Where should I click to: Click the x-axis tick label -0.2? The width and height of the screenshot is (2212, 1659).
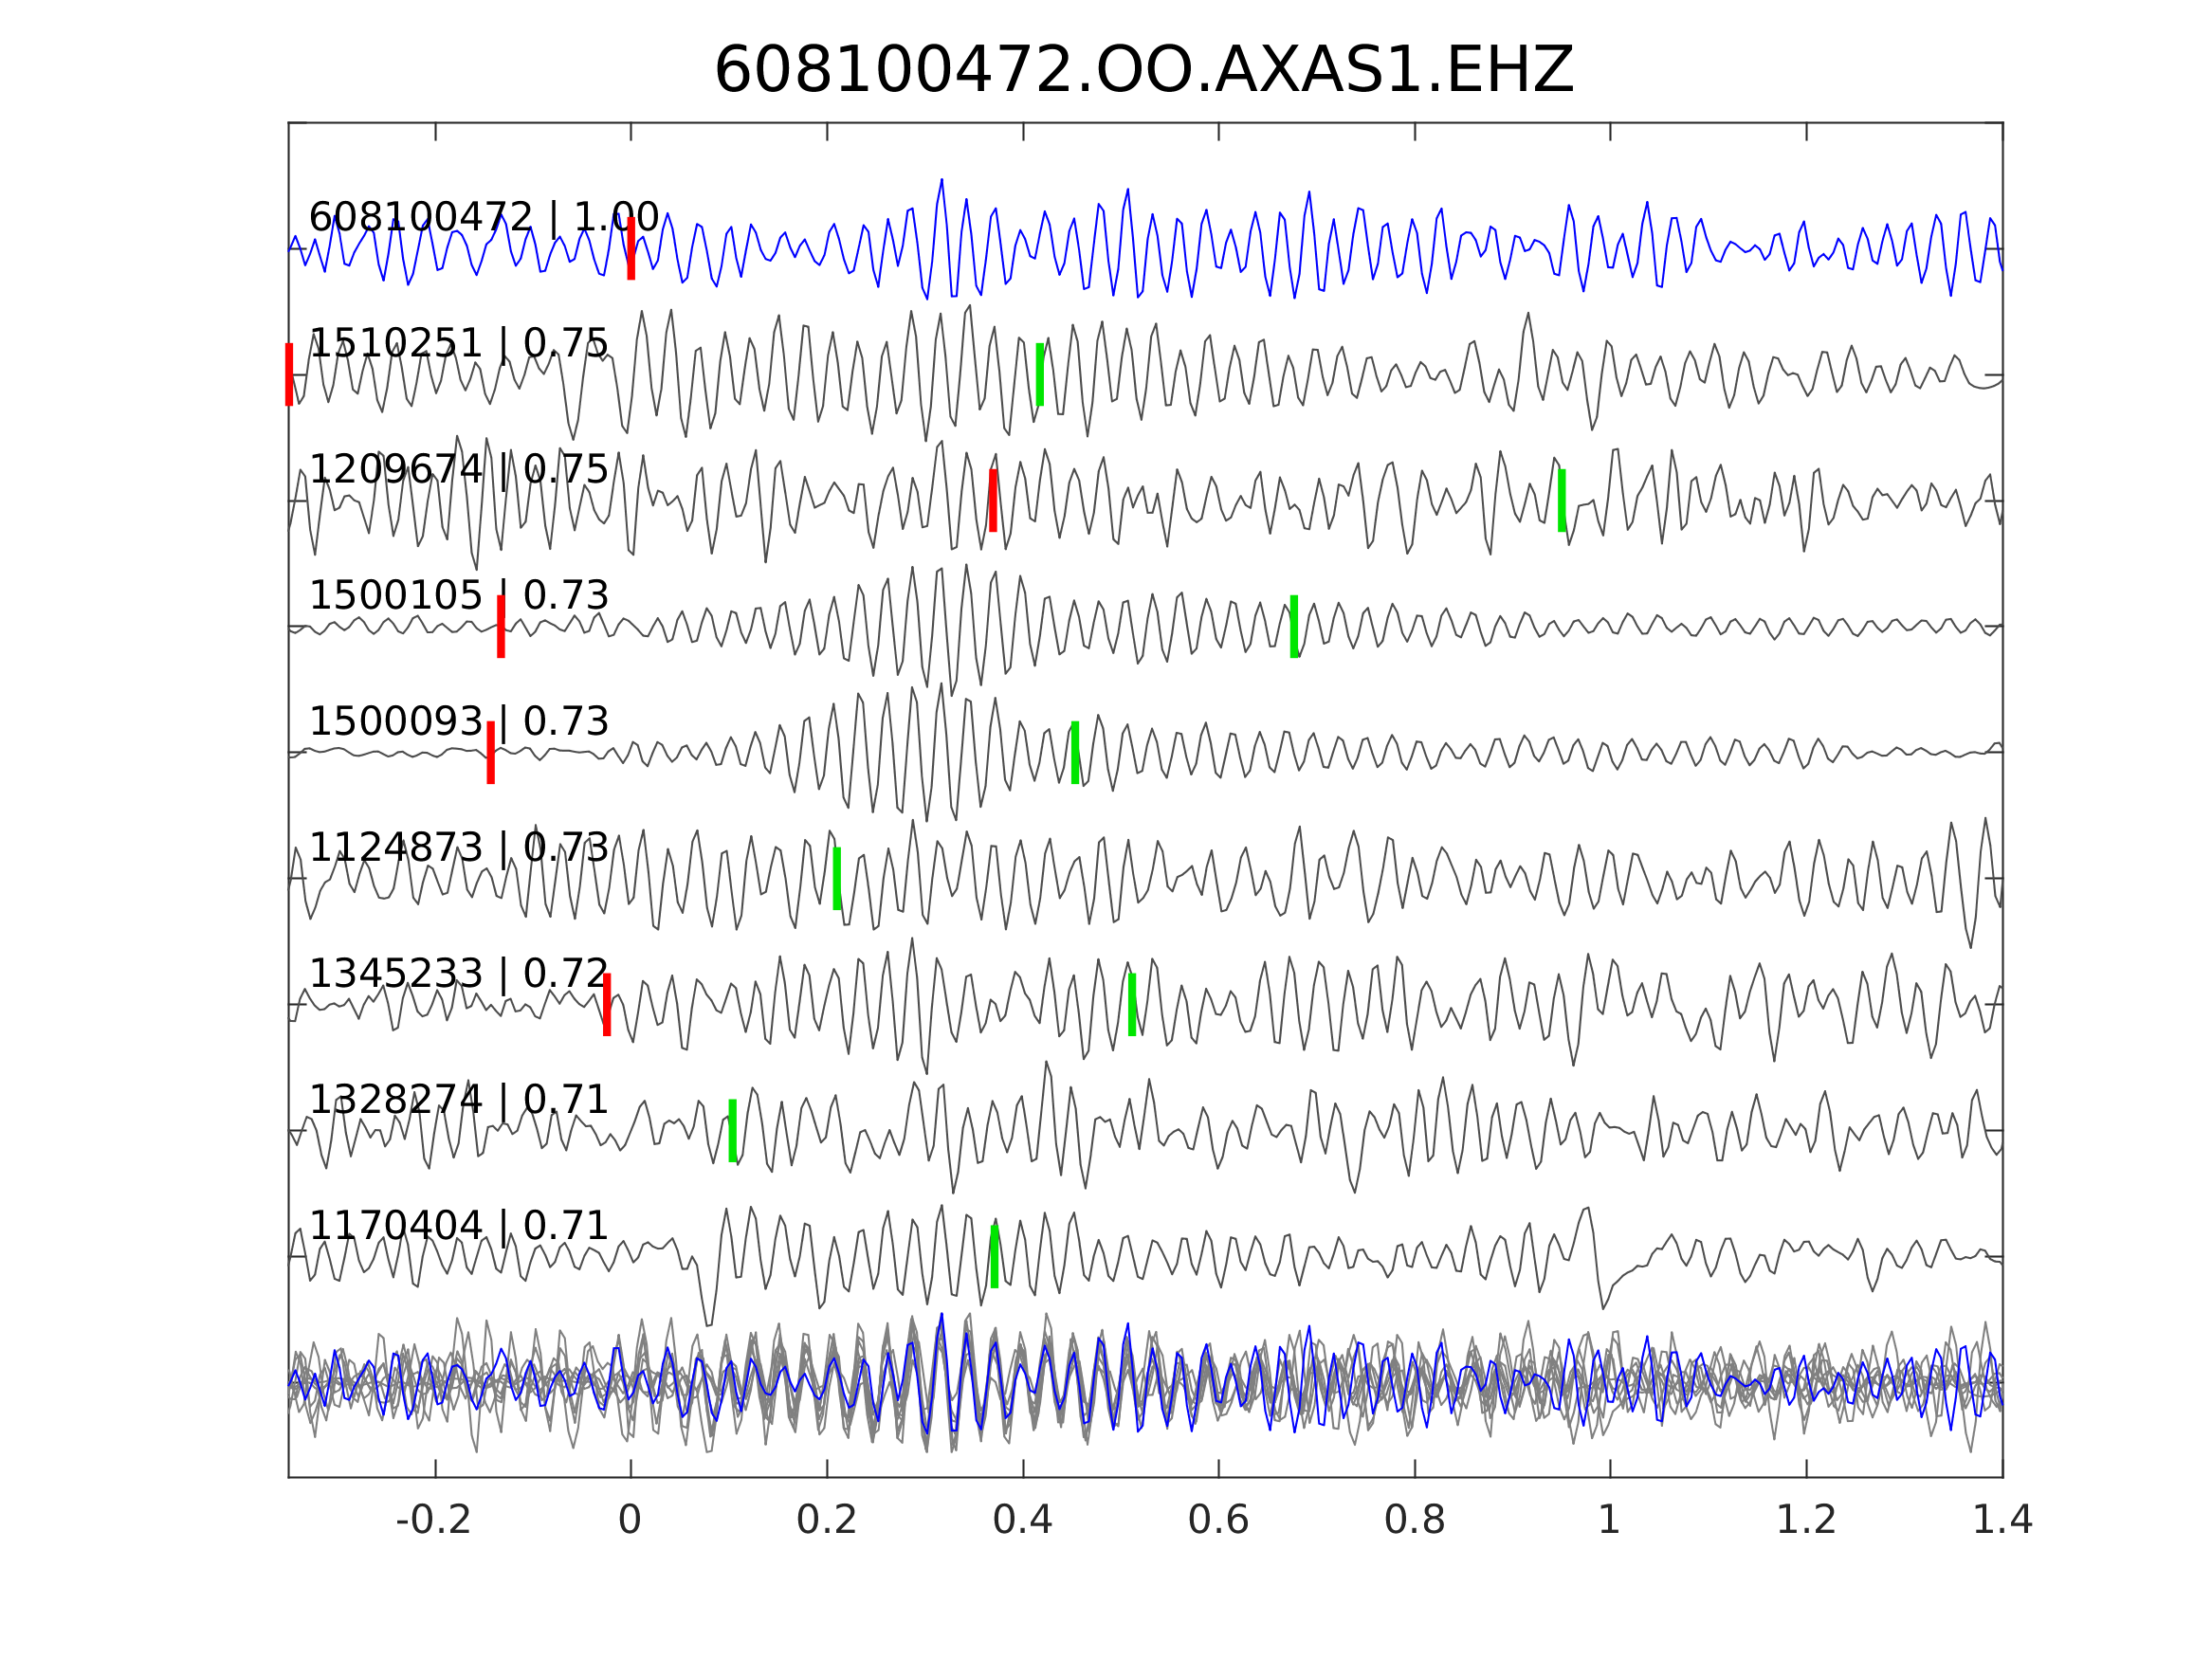[434, 1521]
